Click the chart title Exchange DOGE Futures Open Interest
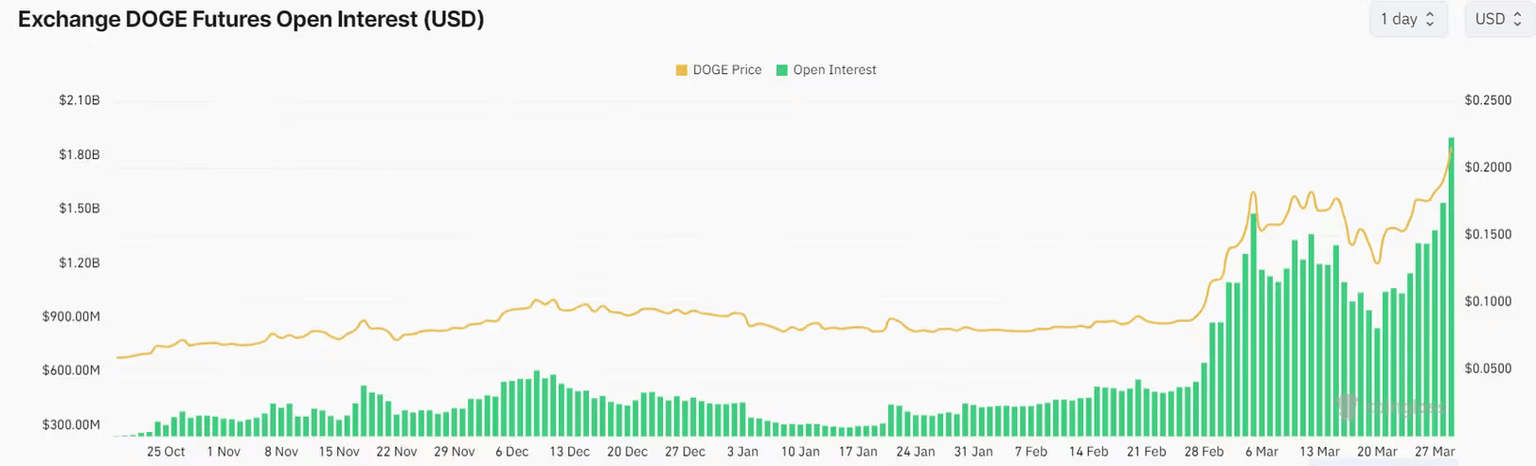The width and height of the screenshot is (1536, 466). 251,20
